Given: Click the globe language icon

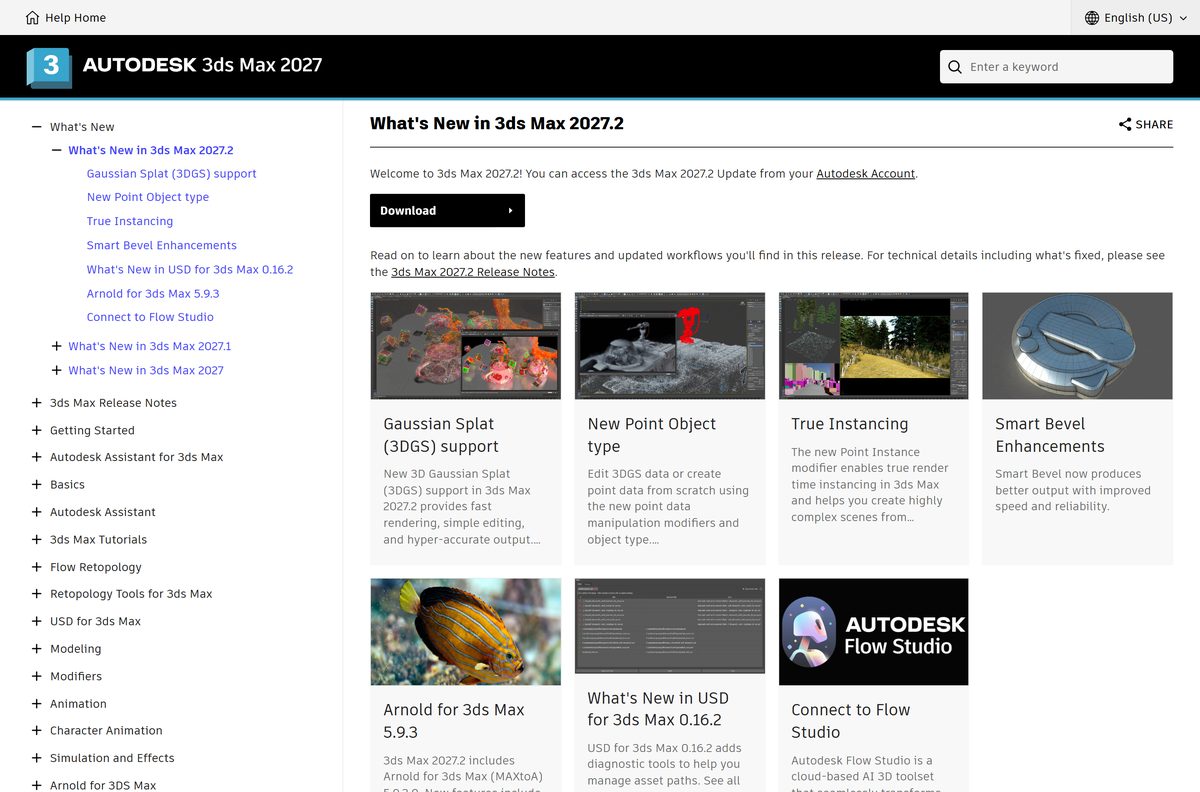Looking at the screenshot, I should coord(1092,17).
